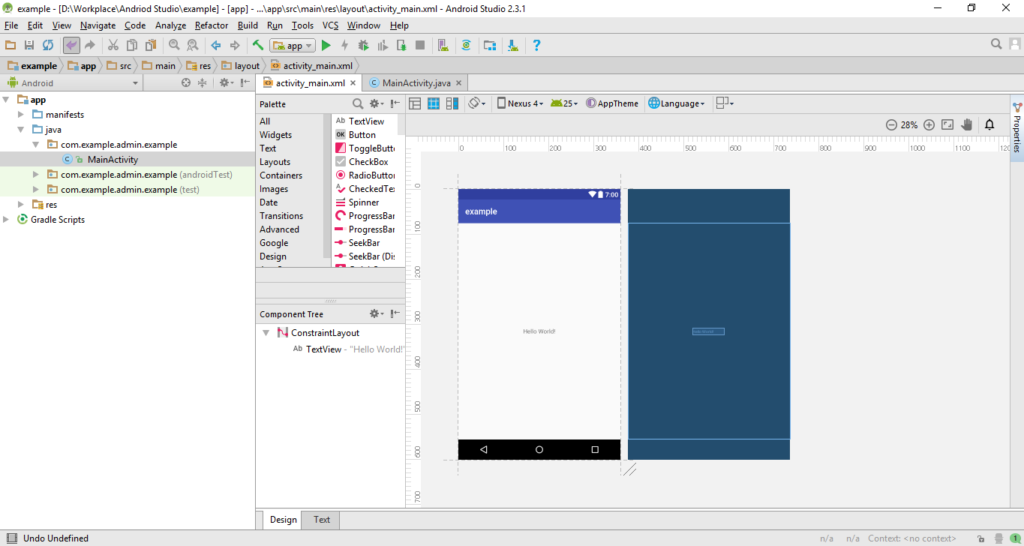Select MainActivity in project tree
This screenshot has width=1024, height=546.
[x=112, y=159]
